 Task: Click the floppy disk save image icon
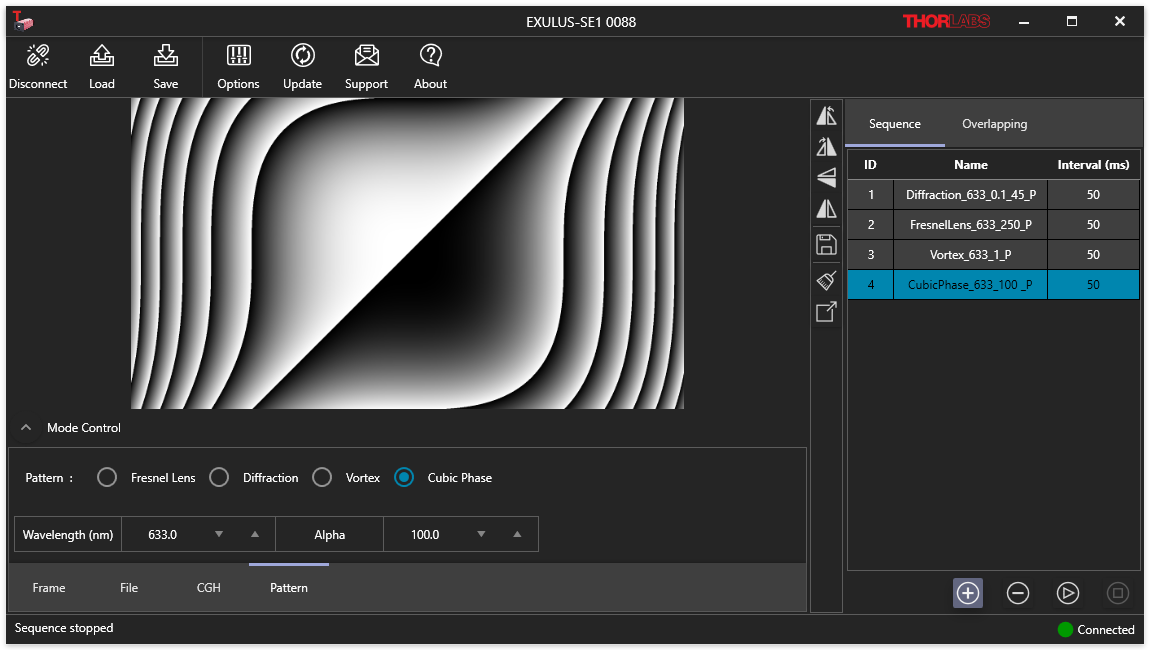click(826, 244)
